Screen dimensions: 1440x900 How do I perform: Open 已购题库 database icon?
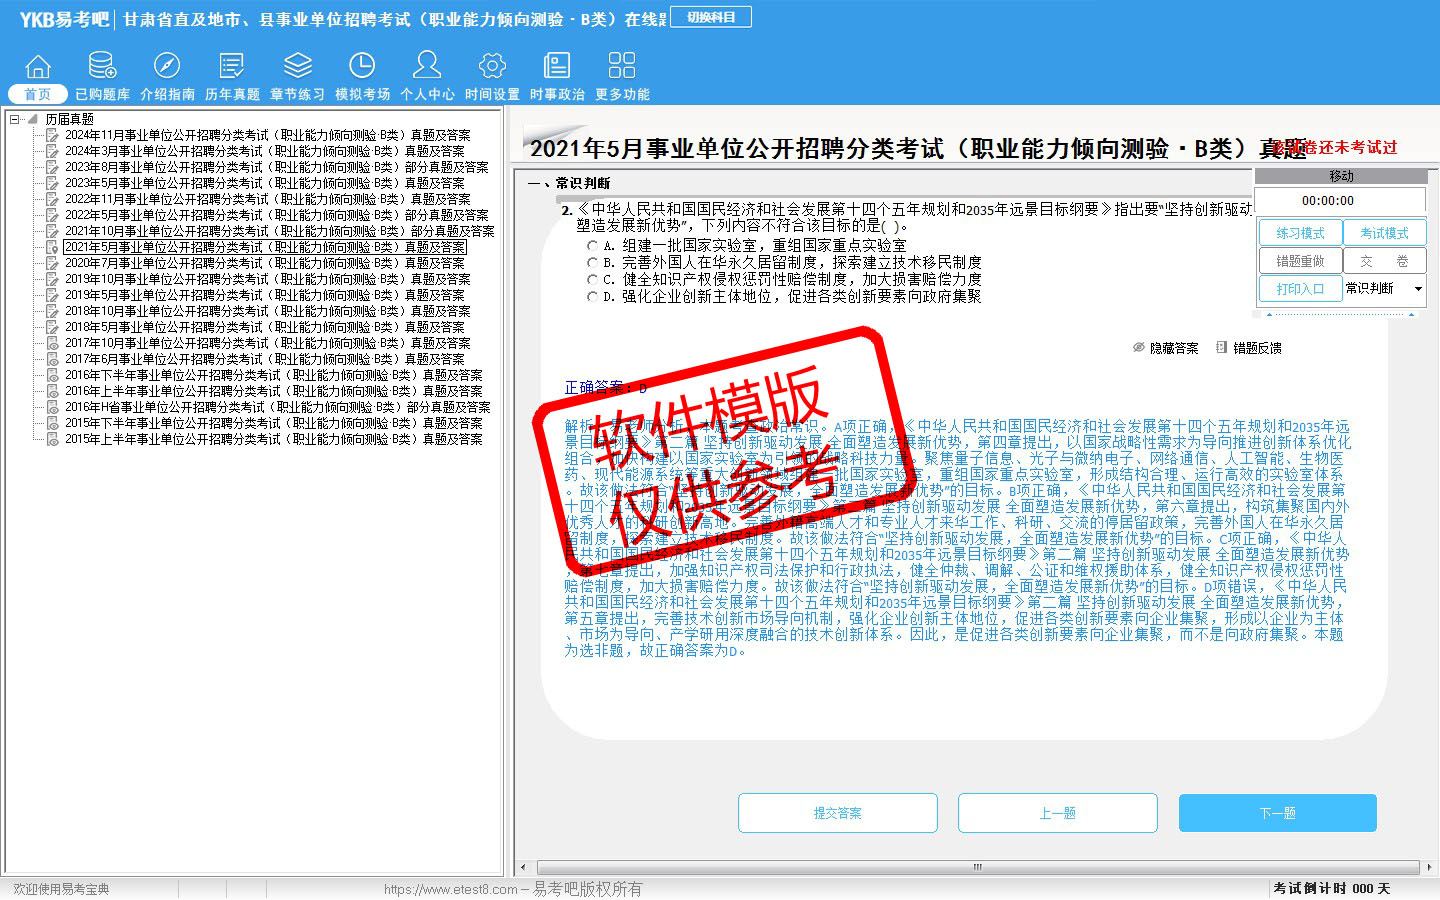point(102,67)
